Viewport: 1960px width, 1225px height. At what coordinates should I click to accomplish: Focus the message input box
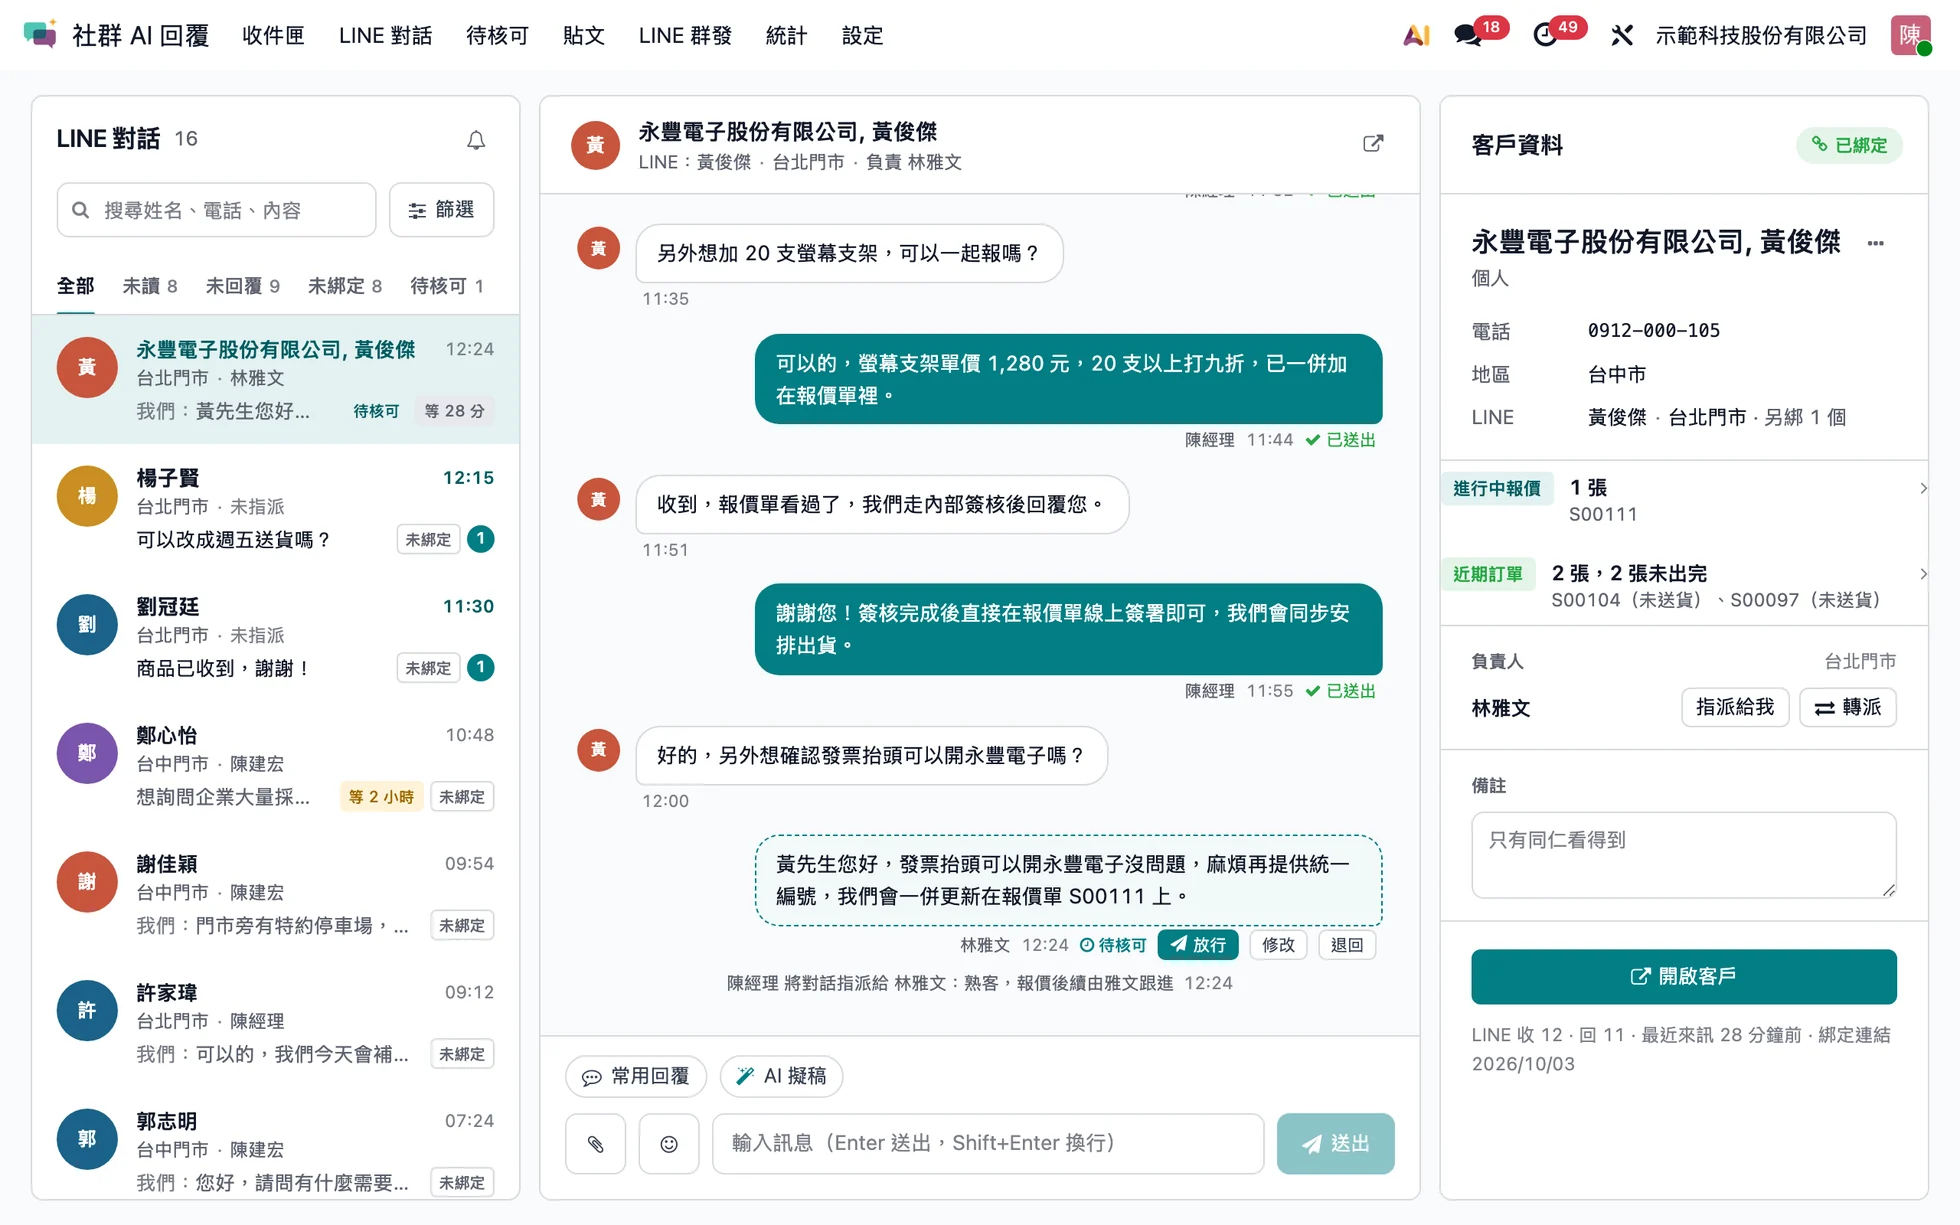(988, 1144)
